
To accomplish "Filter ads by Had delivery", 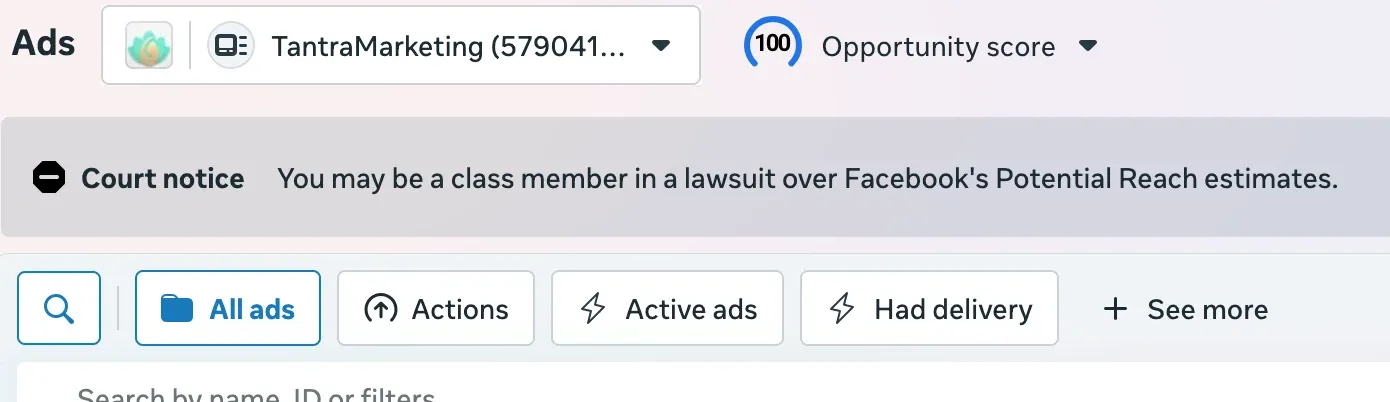I will point(929,308).
